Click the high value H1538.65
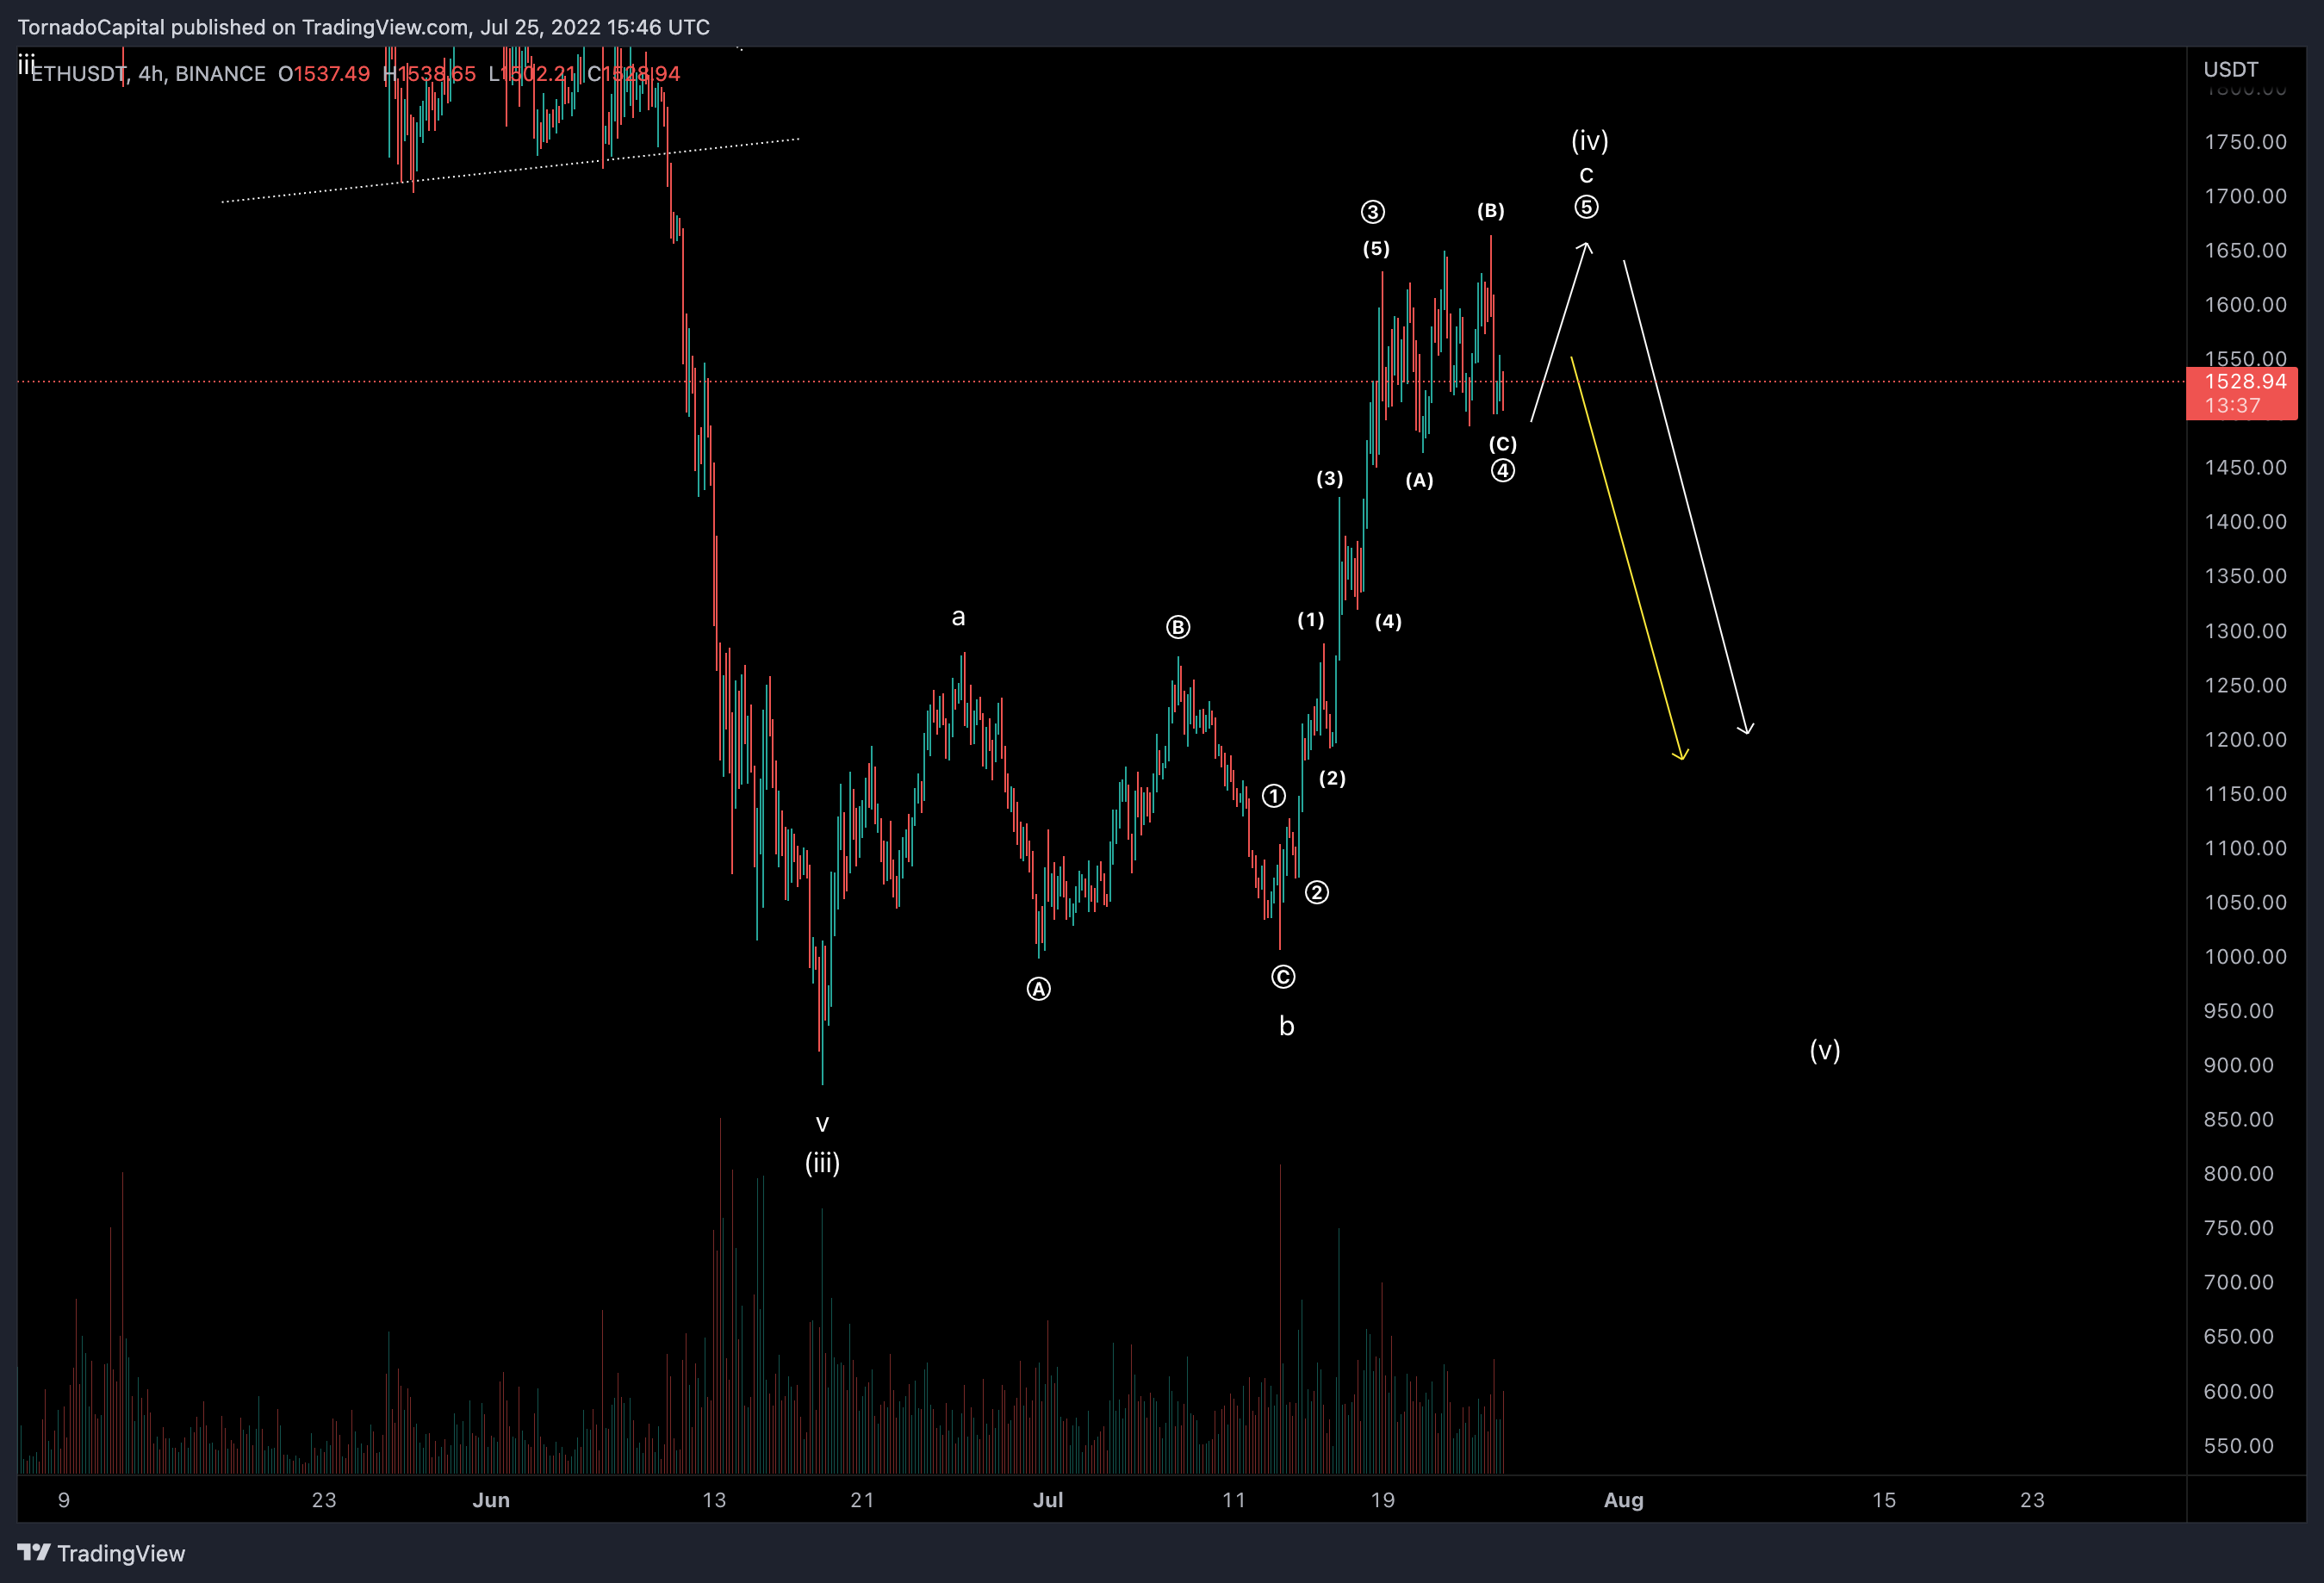The height and width of the screenshot is (1583, 2324). (x=430, y=74)
